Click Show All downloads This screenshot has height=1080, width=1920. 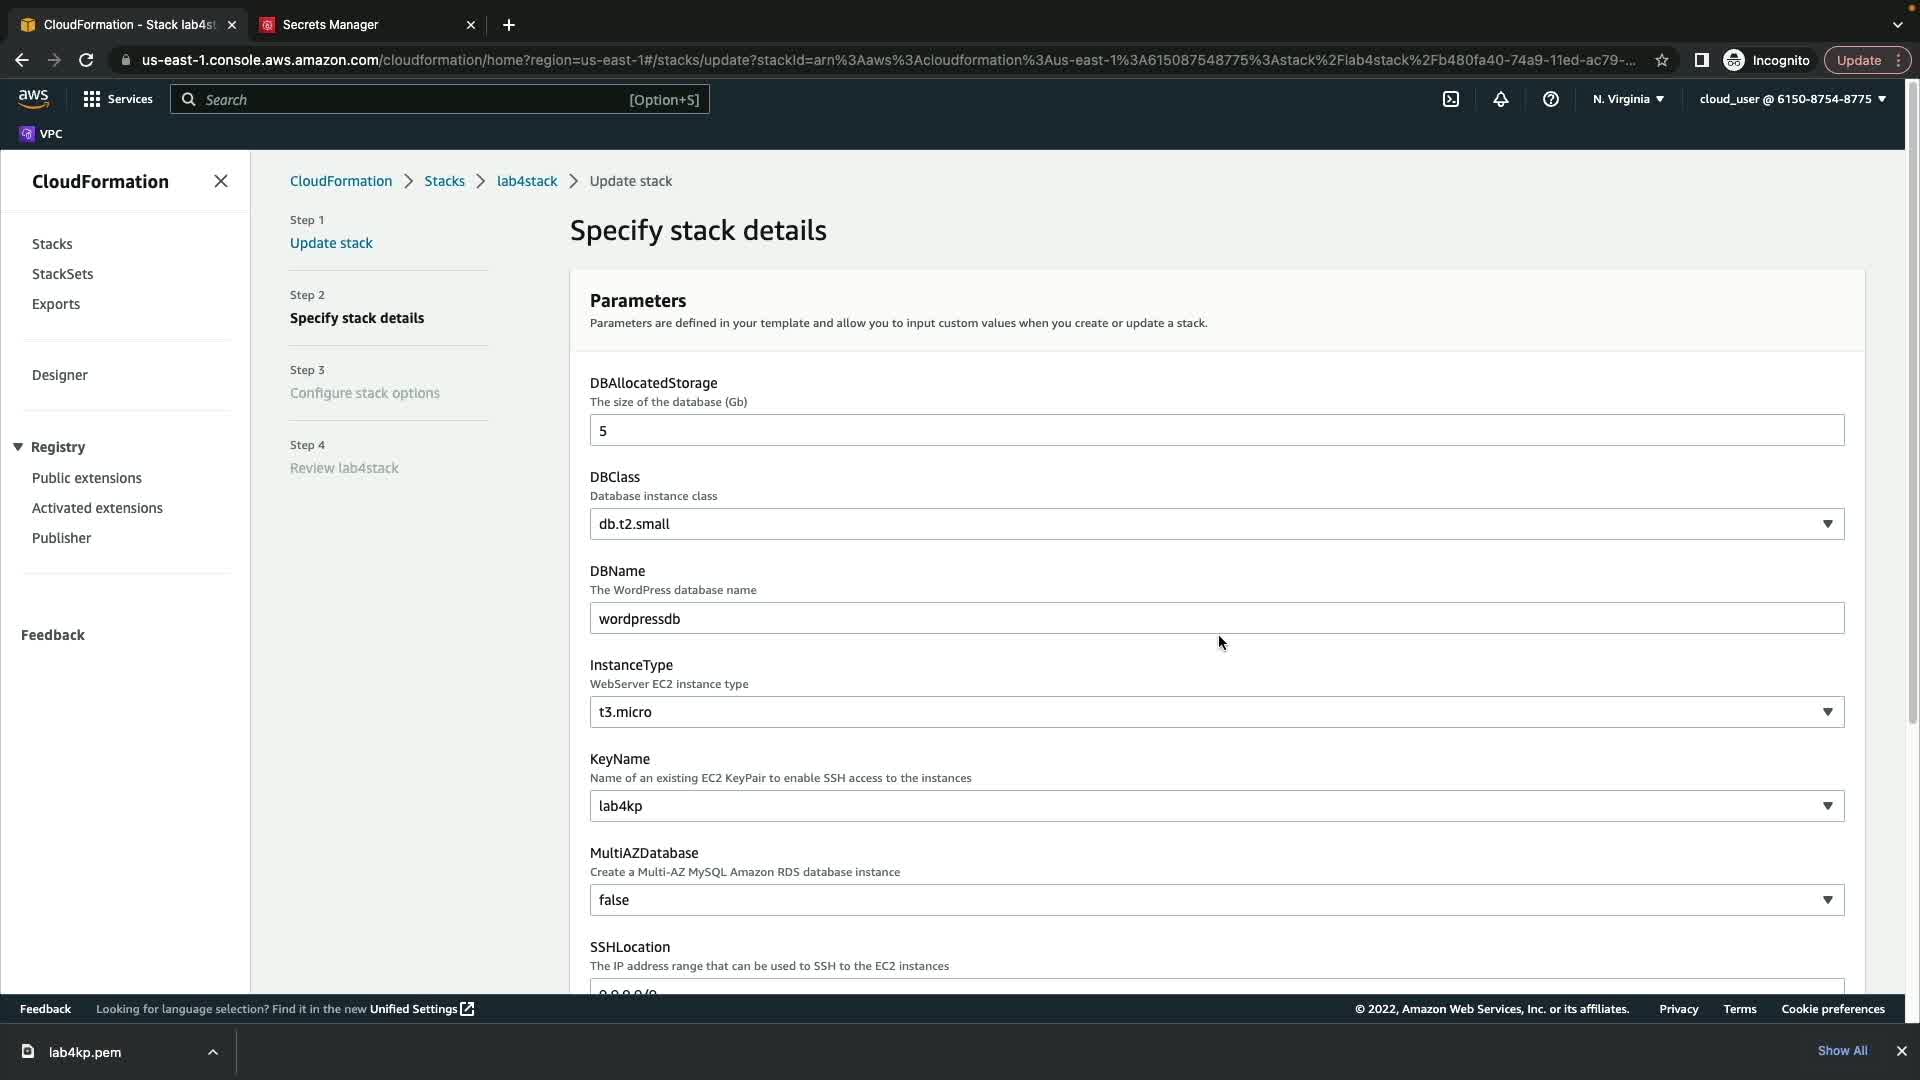tap(1842, 1051)
